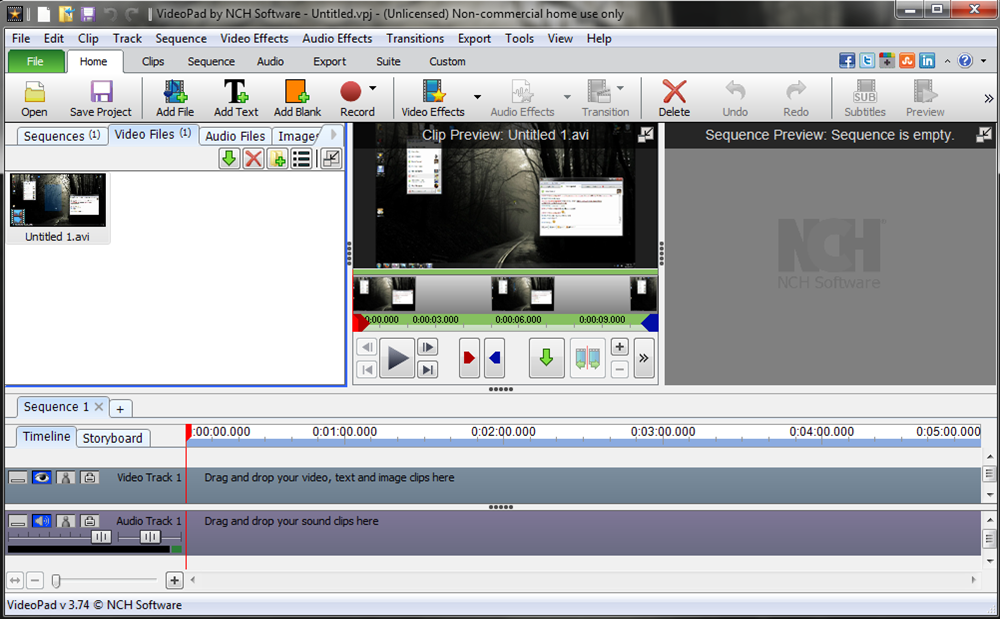Click the Audio Effects toolbar icon
The height and width of the screenshot is (619, 1000).
pos(522,92)
